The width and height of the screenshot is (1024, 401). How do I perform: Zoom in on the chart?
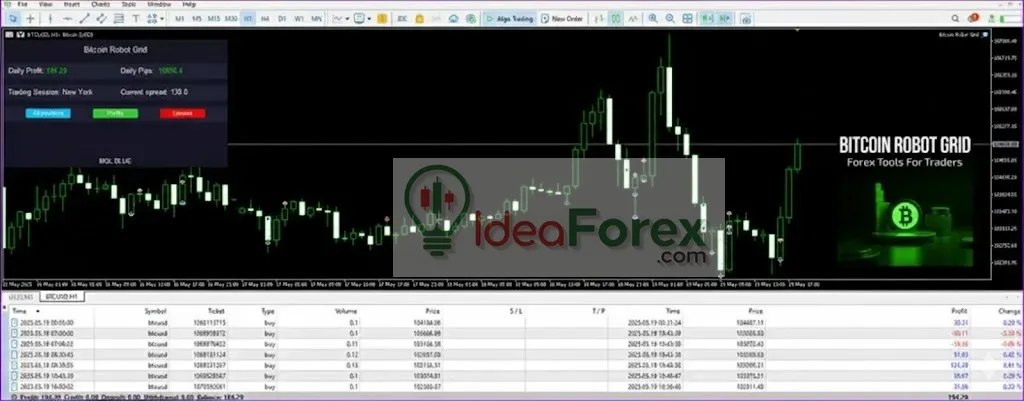[x=653, y=19]
